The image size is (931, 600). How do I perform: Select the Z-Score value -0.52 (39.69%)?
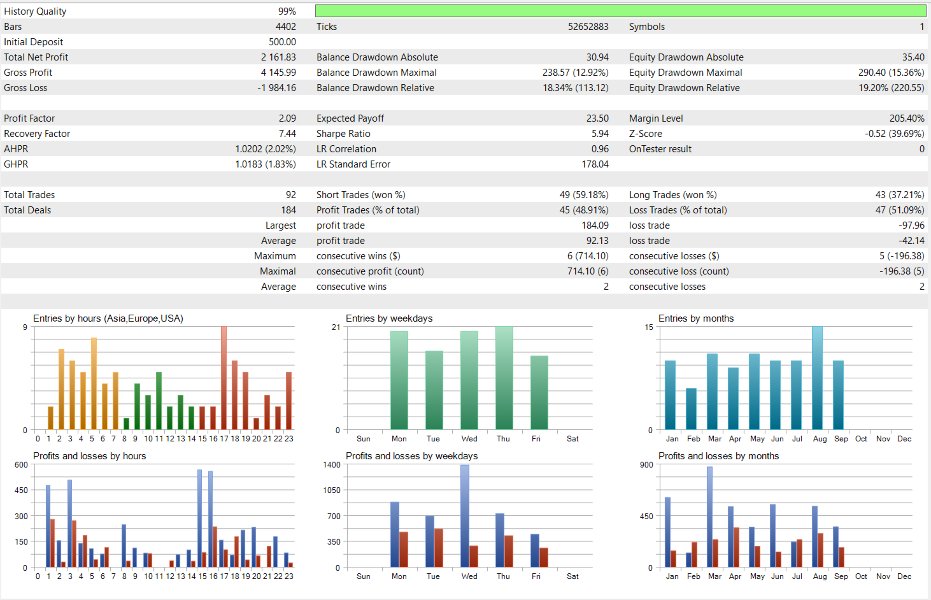895,134
